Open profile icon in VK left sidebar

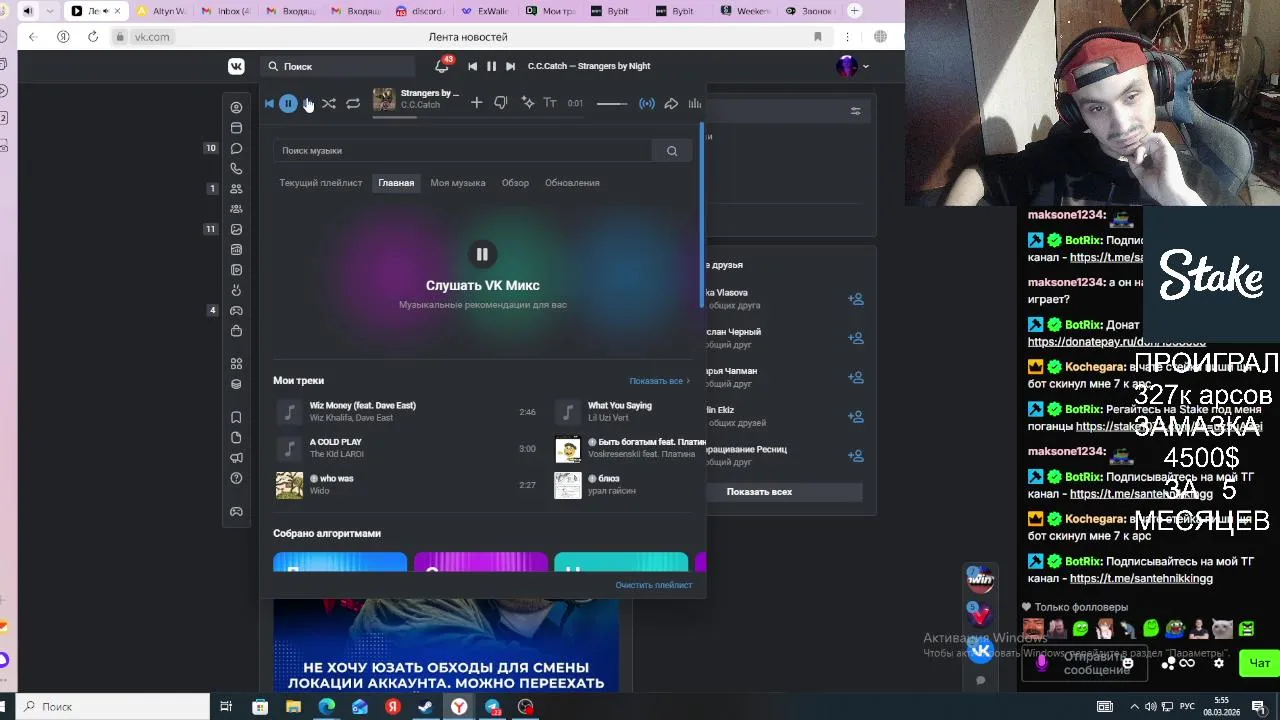236,107
